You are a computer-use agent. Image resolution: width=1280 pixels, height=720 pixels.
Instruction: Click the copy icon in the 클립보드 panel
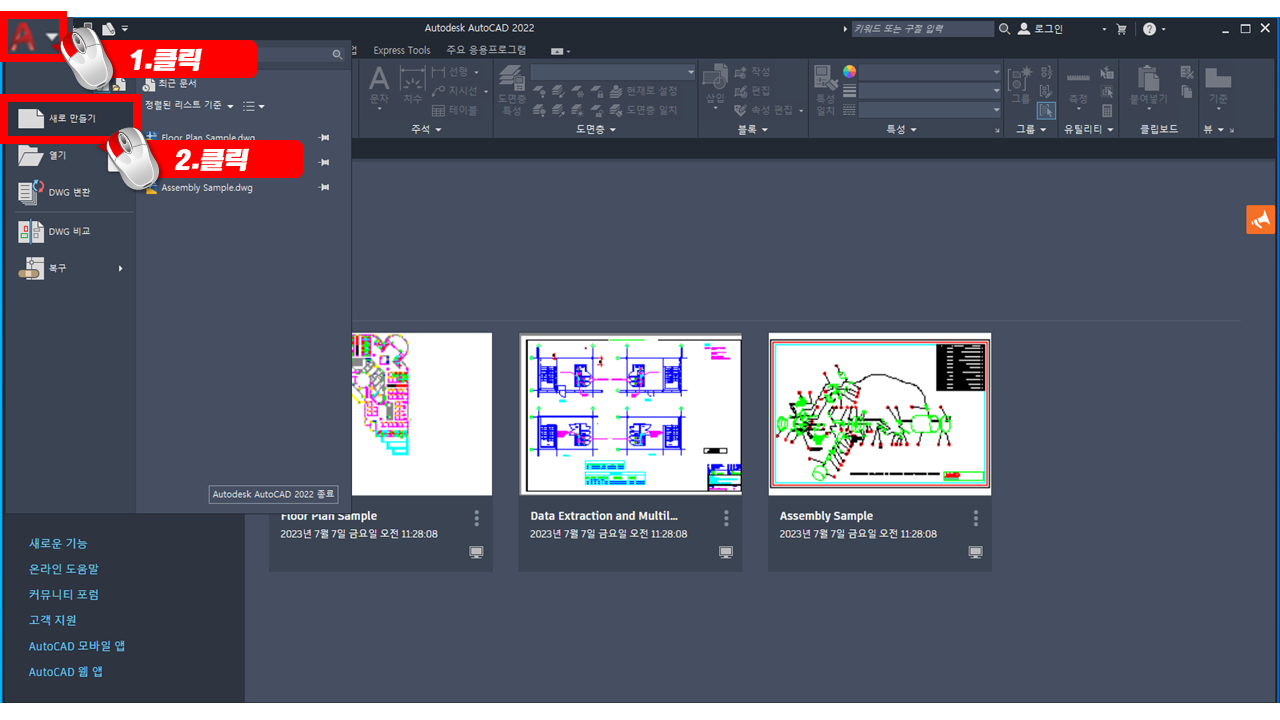tap(1187, 91)
